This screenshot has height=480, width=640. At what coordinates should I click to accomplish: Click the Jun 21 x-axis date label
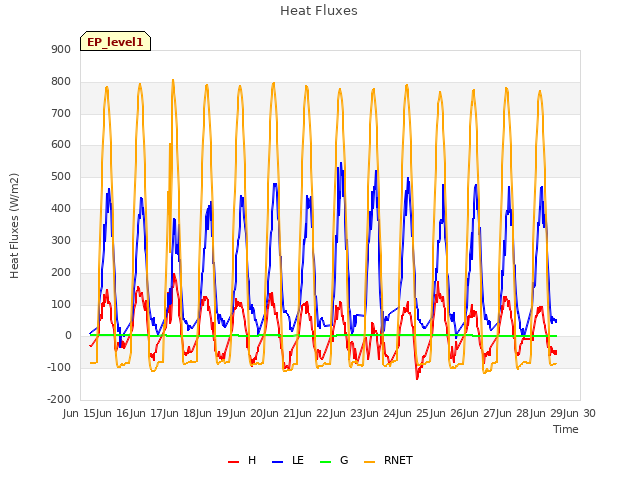pos(277,413)
